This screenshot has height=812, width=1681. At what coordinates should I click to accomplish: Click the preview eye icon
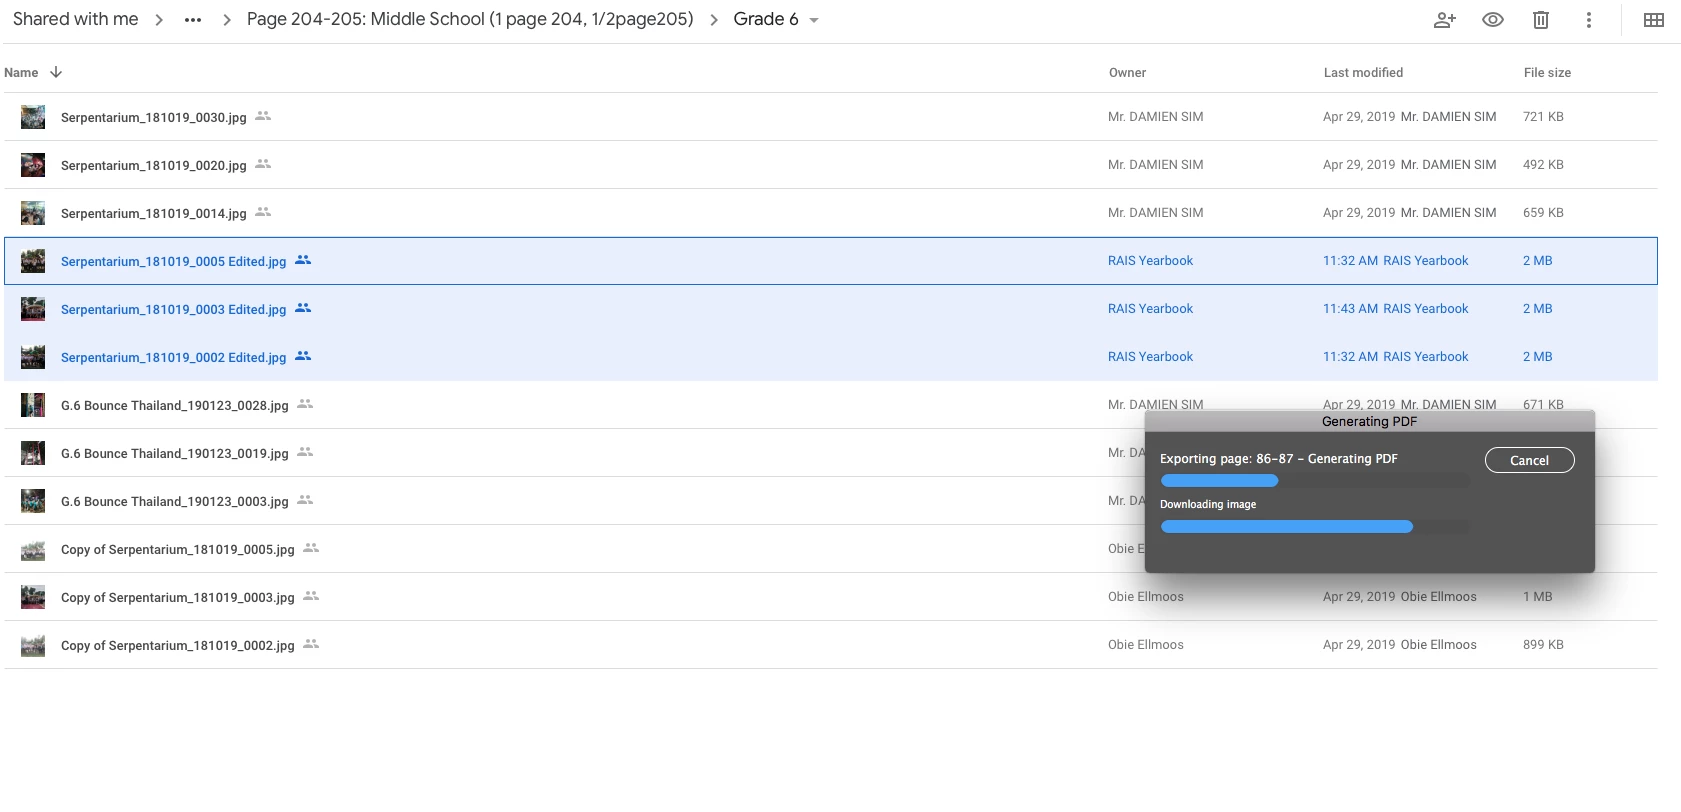(1493, 20)
